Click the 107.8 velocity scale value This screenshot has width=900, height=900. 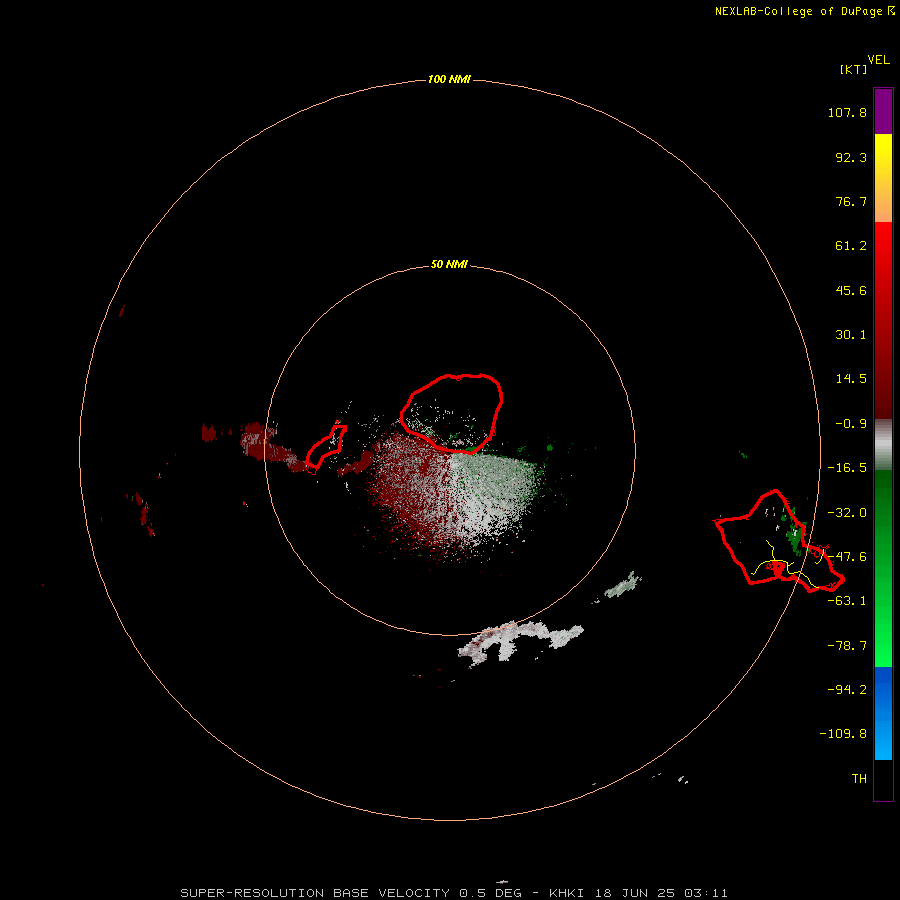point(847,112)
